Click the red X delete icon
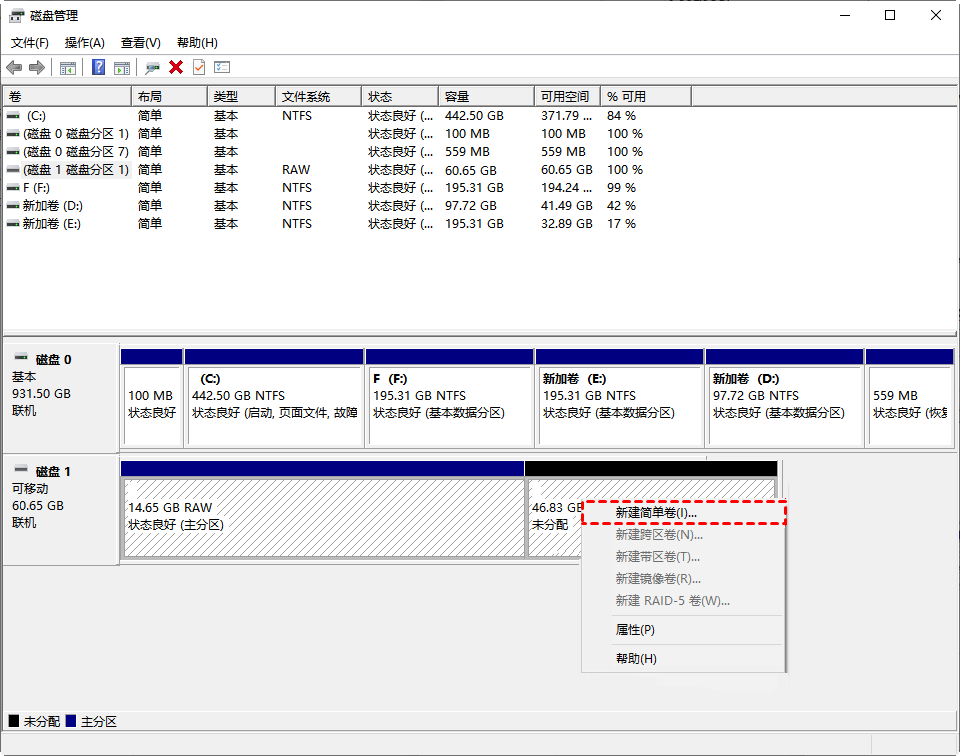Image resolution: width=960 pixels, height=756 pixels. pos(176,67)
